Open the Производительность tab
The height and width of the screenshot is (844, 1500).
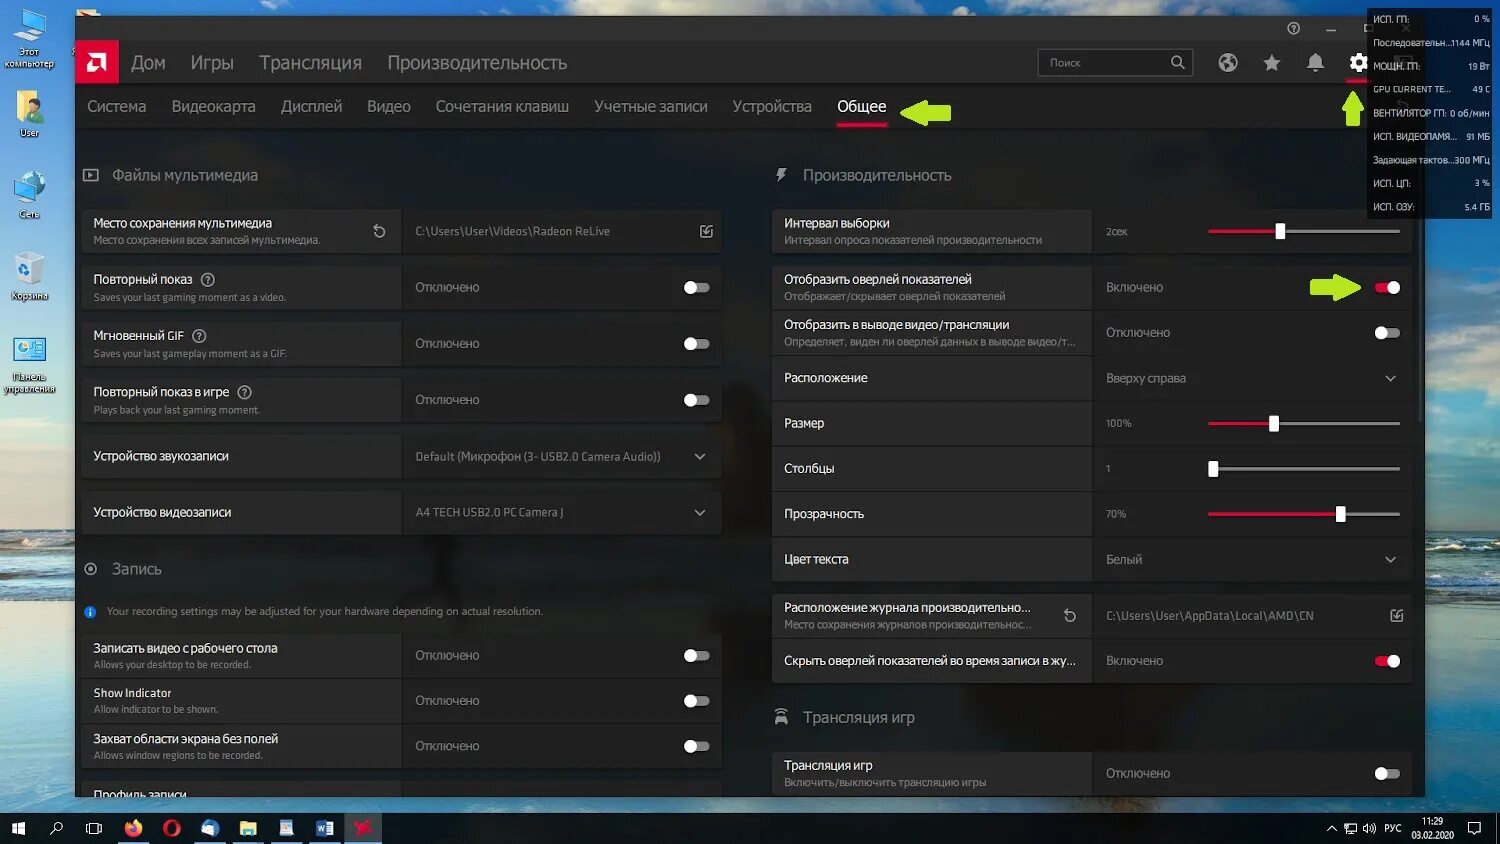pos(477,63)
